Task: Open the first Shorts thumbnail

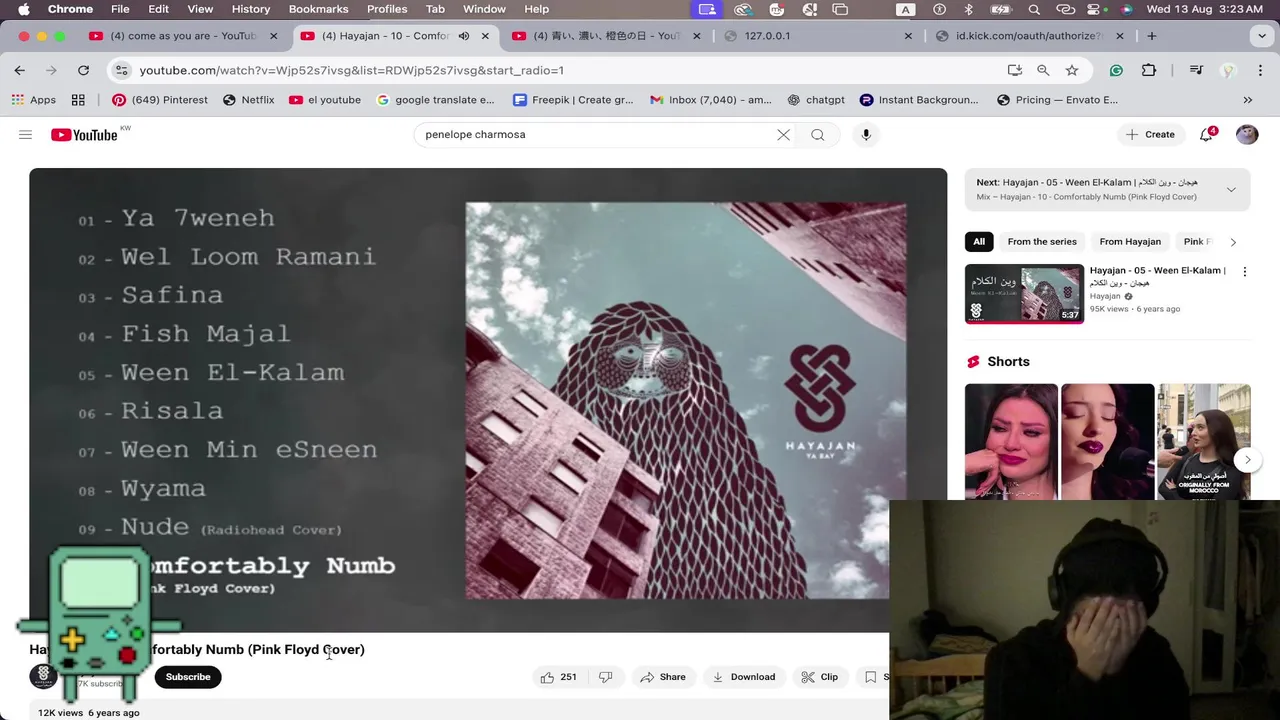Action: (x=1011, y=441)
